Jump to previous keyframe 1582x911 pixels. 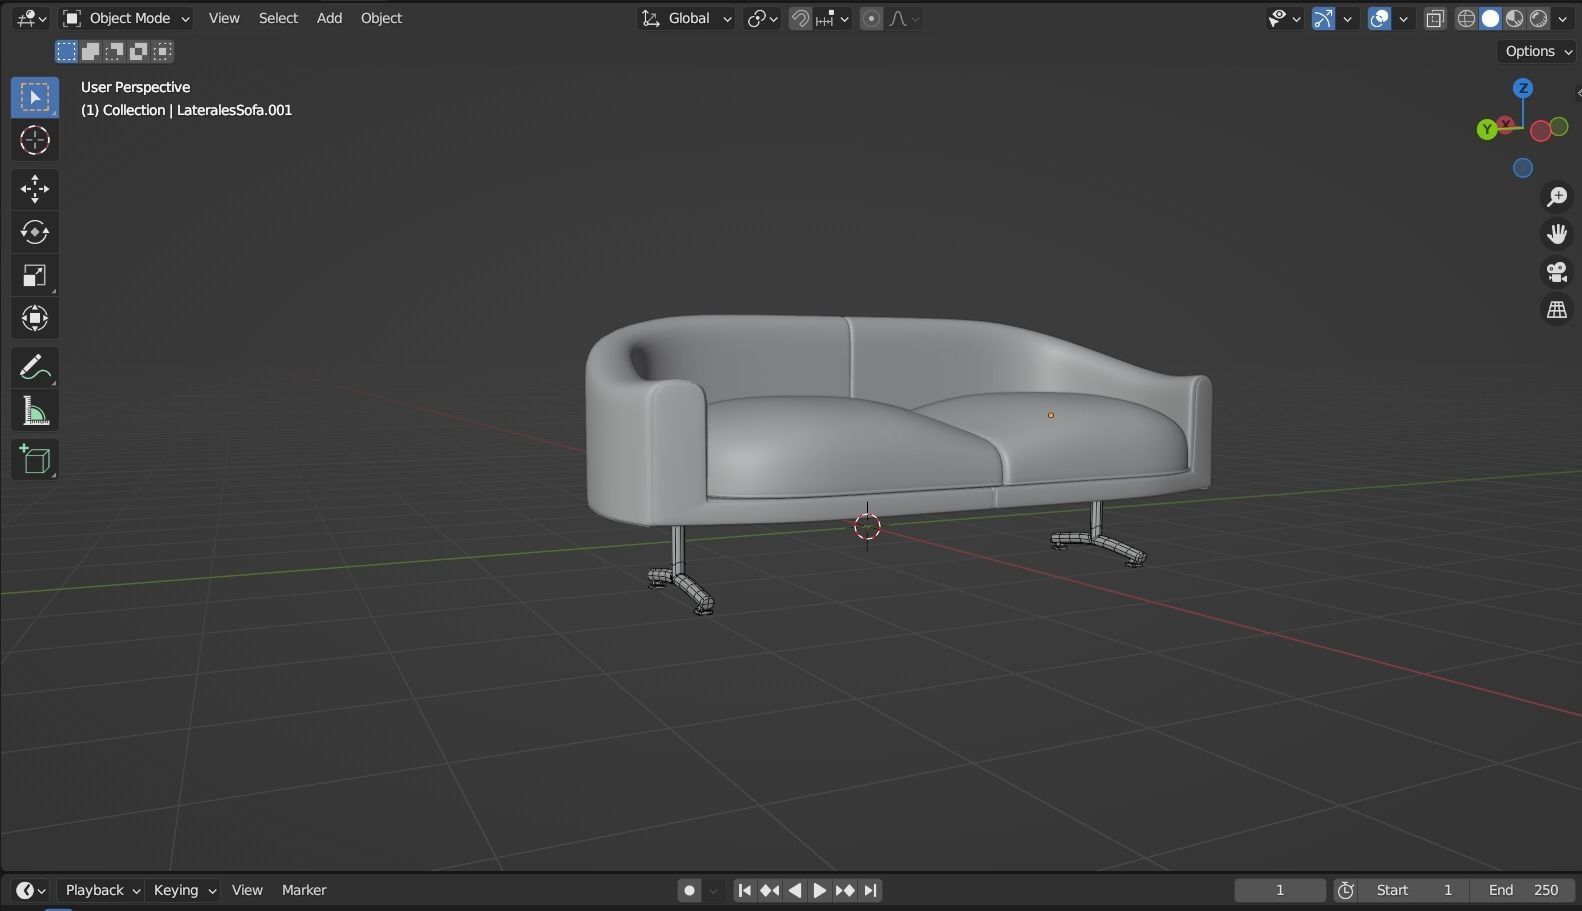769,890
